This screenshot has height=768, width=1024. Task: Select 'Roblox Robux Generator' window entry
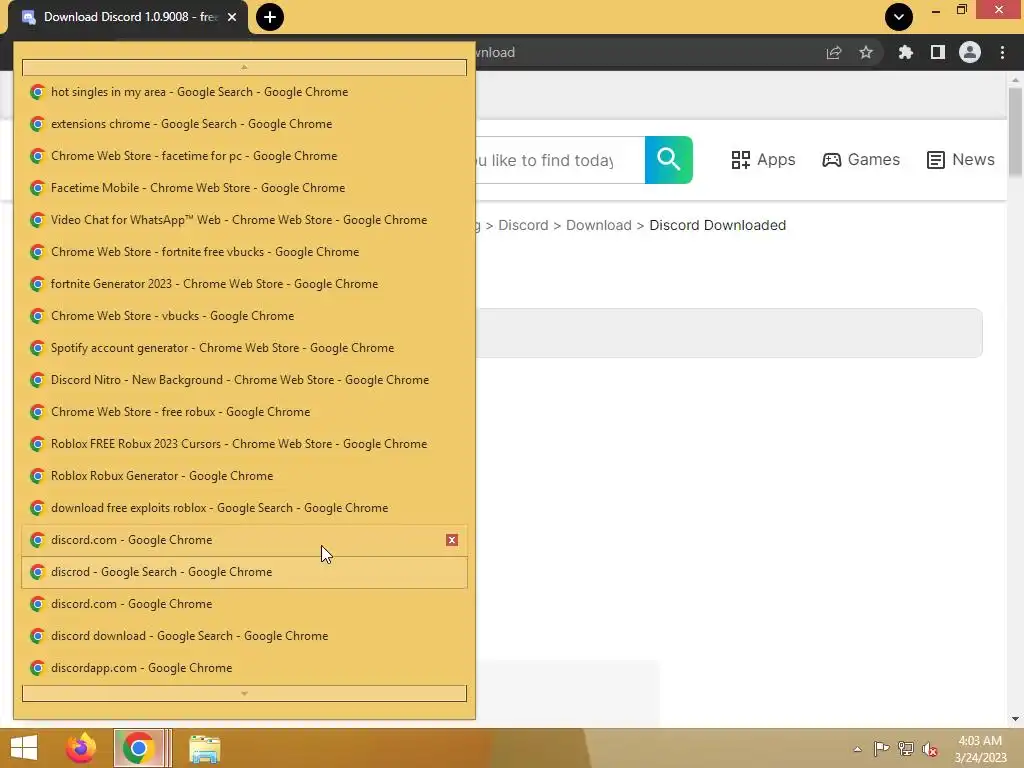pos(244,476)
